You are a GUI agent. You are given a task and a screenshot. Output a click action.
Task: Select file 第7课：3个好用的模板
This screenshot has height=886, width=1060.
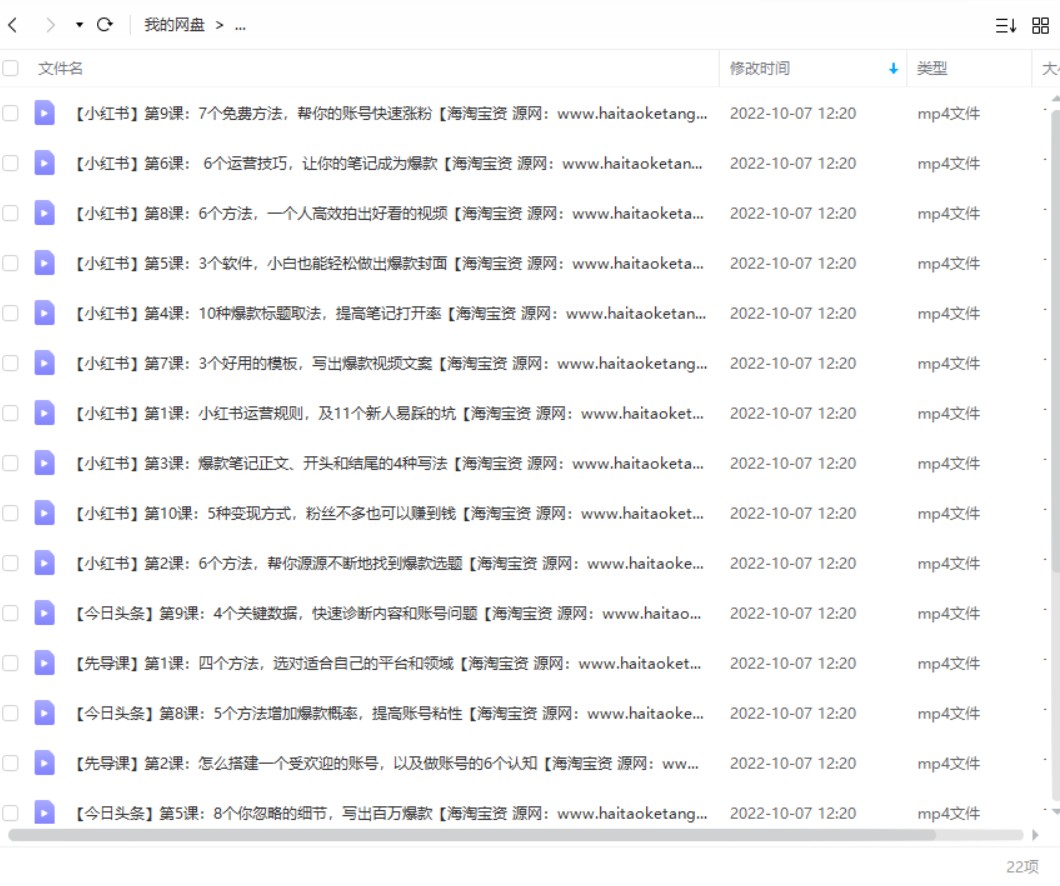[x=391, y=363]
